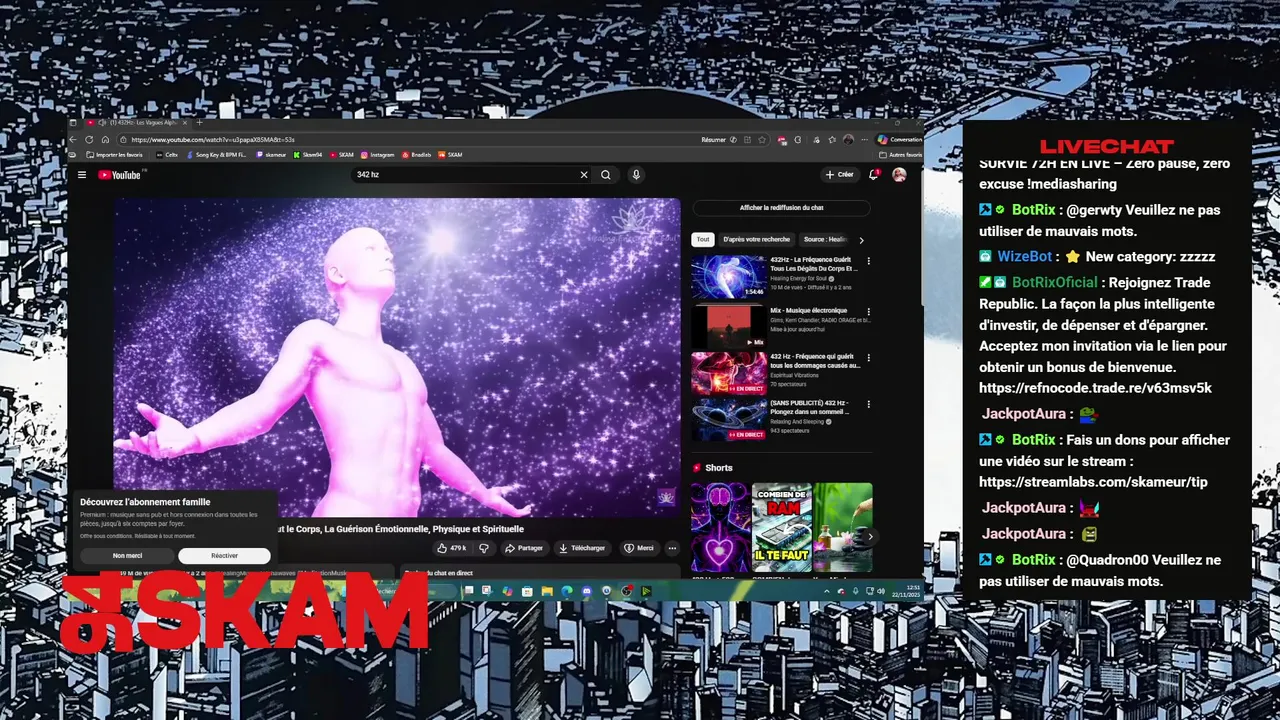This screenshot has width=1280, height=720.
Task: Open 432Hz La Fréquence Guérit video thumbnail
Action: 729,277
